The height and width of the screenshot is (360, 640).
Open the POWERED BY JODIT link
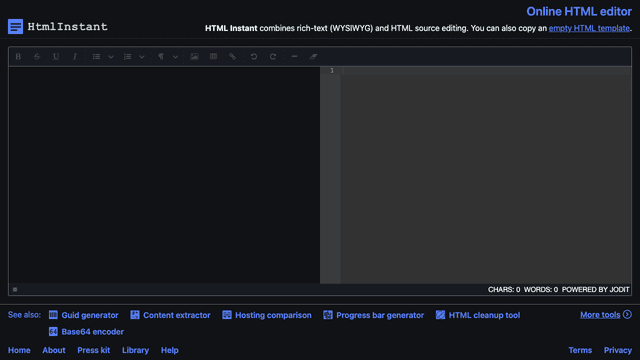pos(596,289)
